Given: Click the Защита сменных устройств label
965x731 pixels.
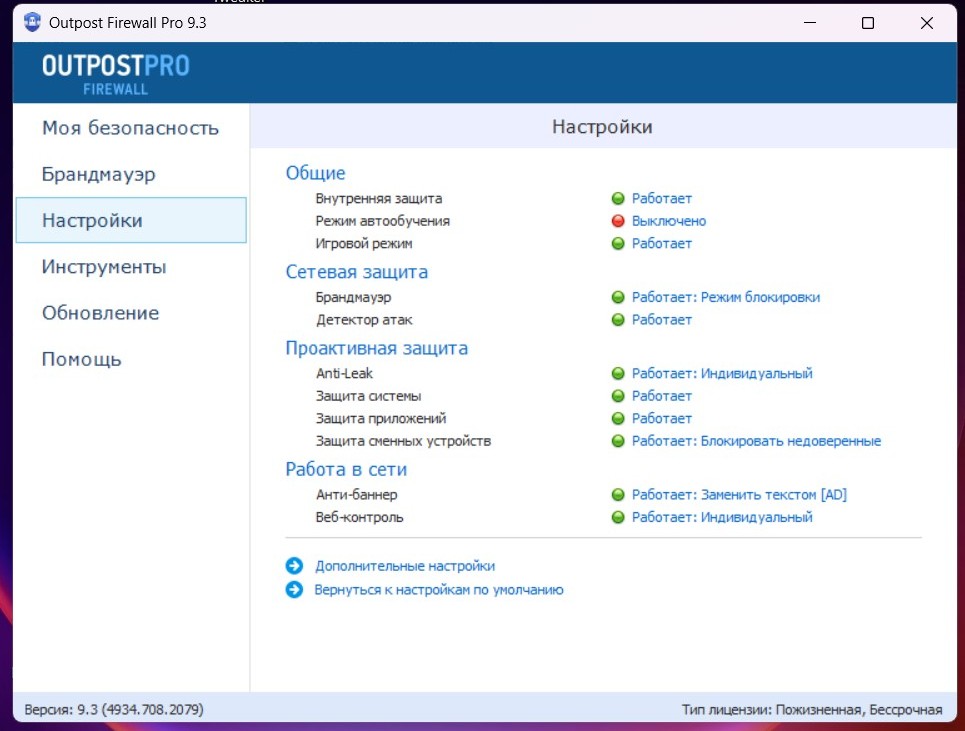Looking at the screenshot, I should coord(403,441).
